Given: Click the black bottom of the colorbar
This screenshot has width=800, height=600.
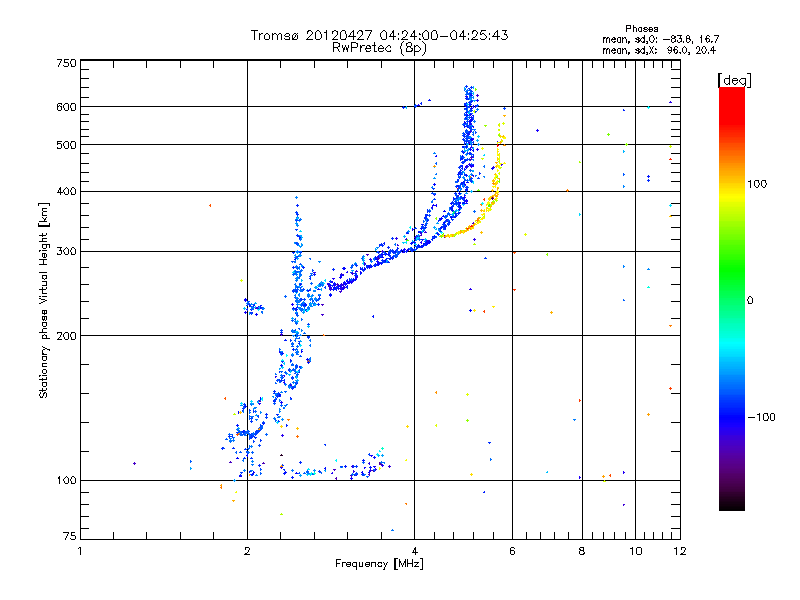Looking at the screenshot, I should click(x=732, y=503).
